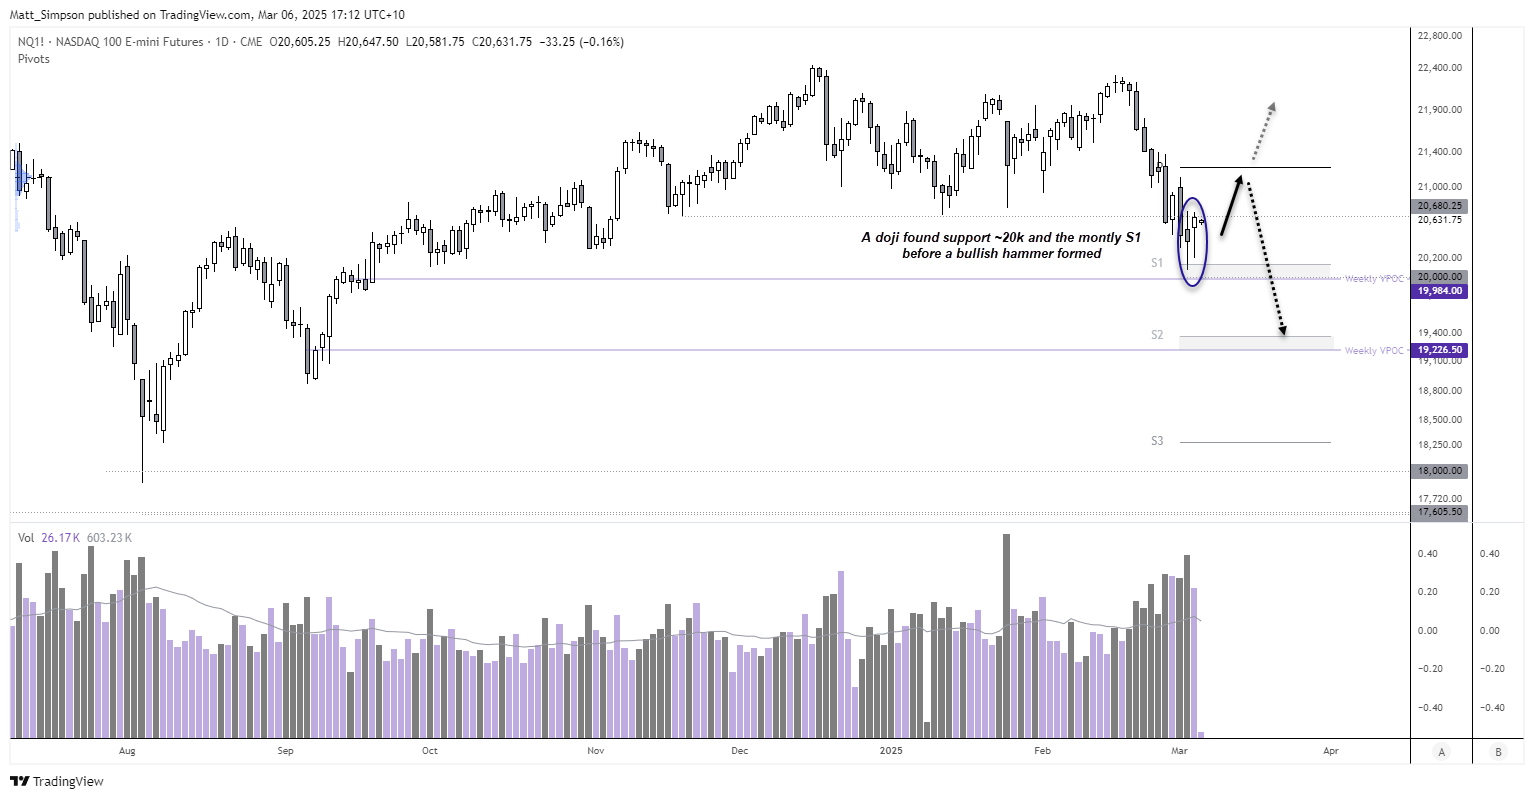Click the 19,226.50 purple price label
Screen dimensions: 1534x799
point(1440,351)
